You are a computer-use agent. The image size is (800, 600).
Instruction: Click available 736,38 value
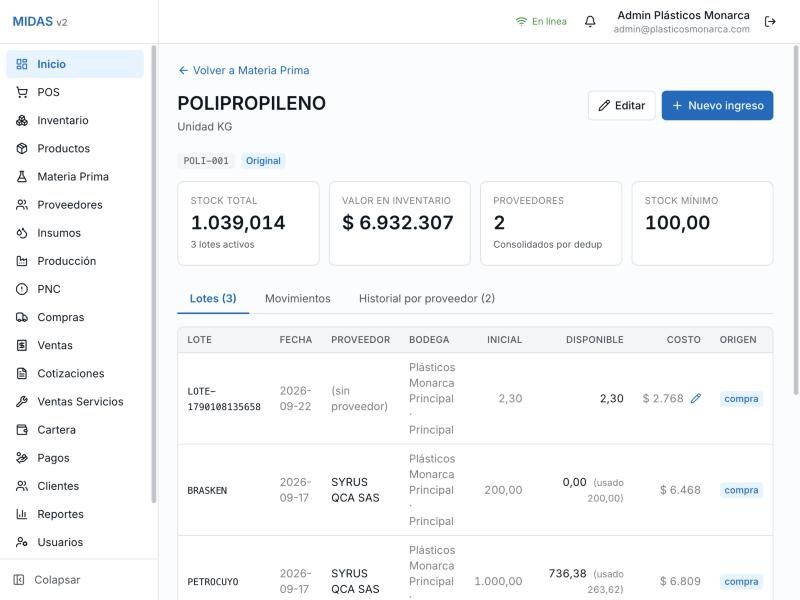tap(567, 573)
